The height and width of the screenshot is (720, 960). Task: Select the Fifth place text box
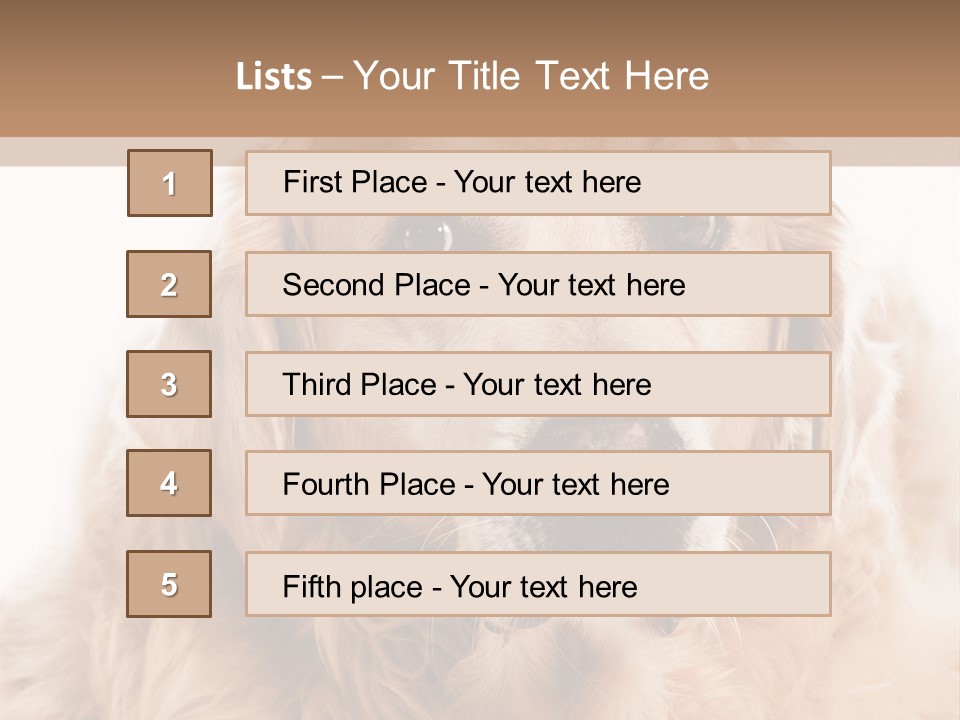[538, 585]
